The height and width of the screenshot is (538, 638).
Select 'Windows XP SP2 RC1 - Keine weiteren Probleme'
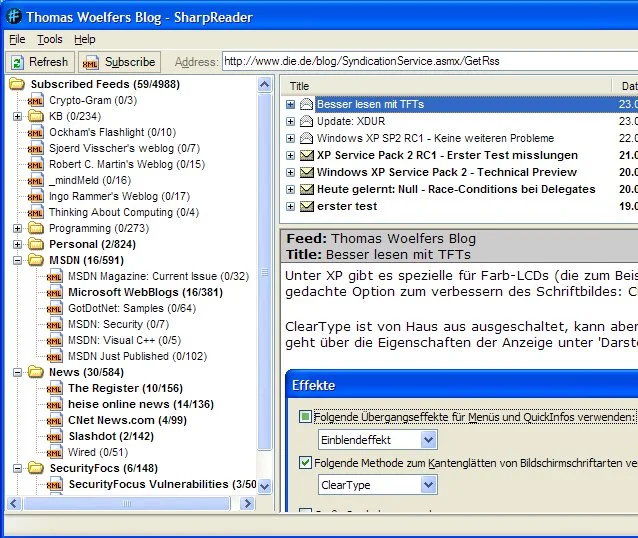click(435, 138)
